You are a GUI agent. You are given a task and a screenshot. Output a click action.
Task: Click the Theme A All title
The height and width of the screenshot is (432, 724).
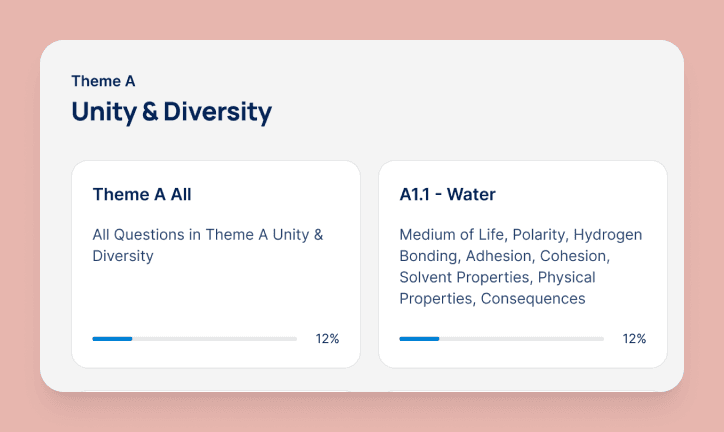pyautogui.click(x=142, y=194)
